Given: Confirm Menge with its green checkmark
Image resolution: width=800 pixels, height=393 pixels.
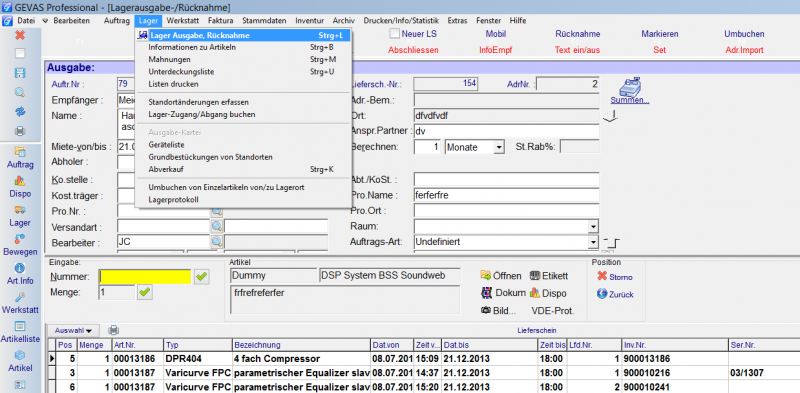Looking at the screenshot, I should 145,292.
